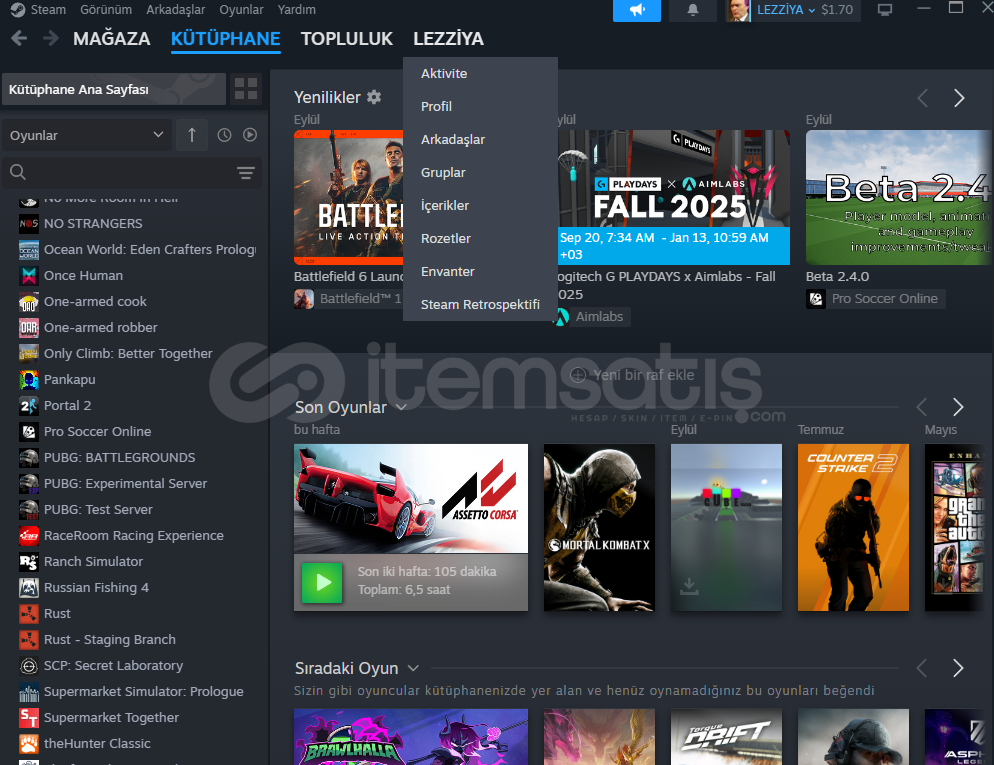Switch to collections grid view
994x765 pixels.
pos(246,89)
